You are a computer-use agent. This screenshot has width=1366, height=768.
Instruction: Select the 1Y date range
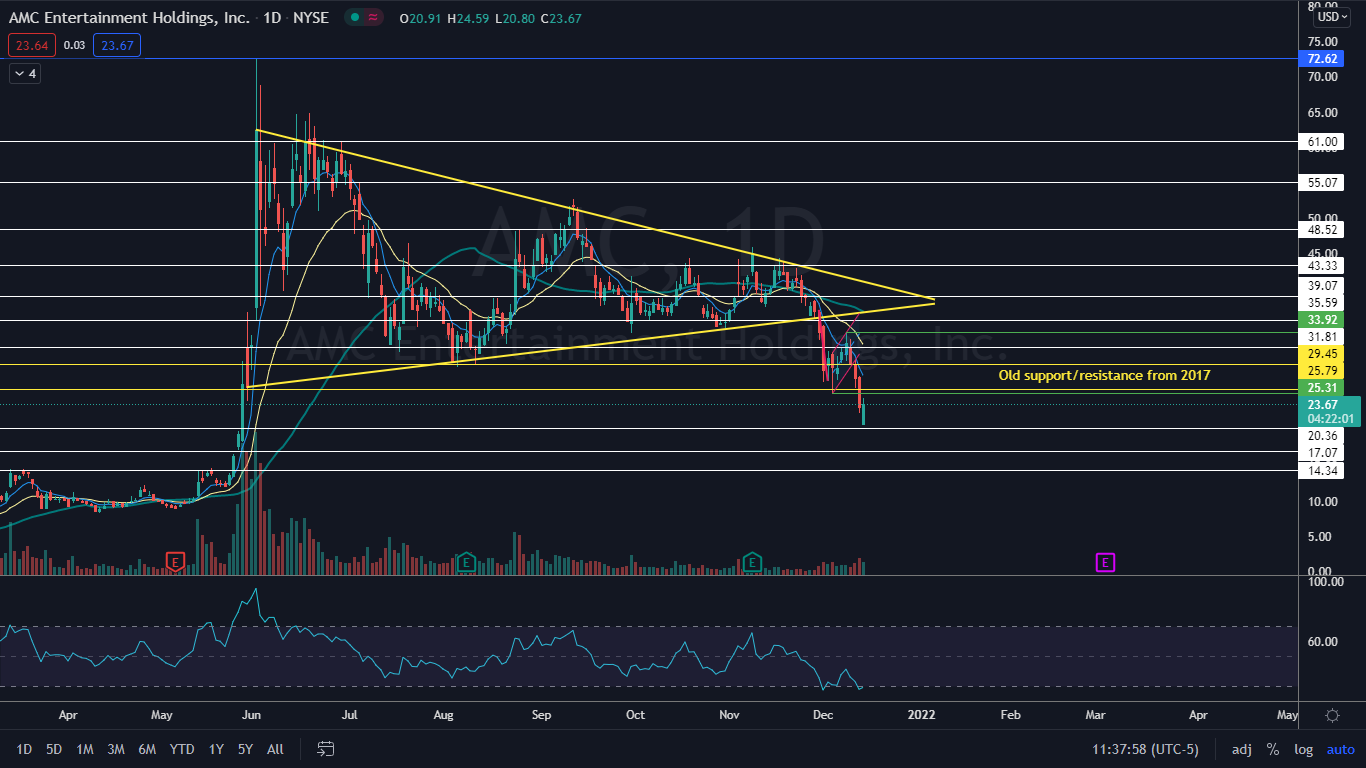point(216,749)
